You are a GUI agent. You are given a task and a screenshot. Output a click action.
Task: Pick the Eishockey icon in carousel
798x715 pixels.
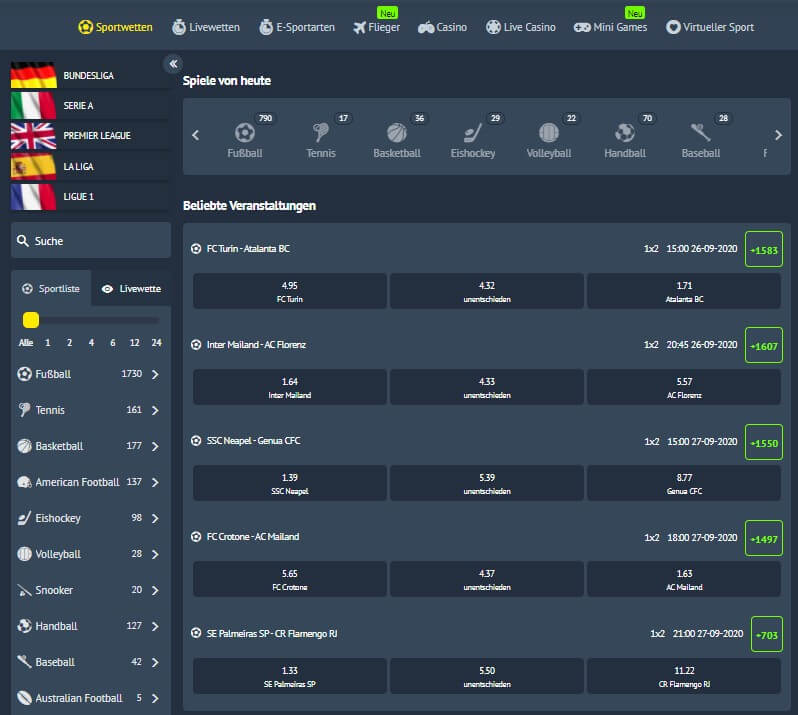pos(473,133)
